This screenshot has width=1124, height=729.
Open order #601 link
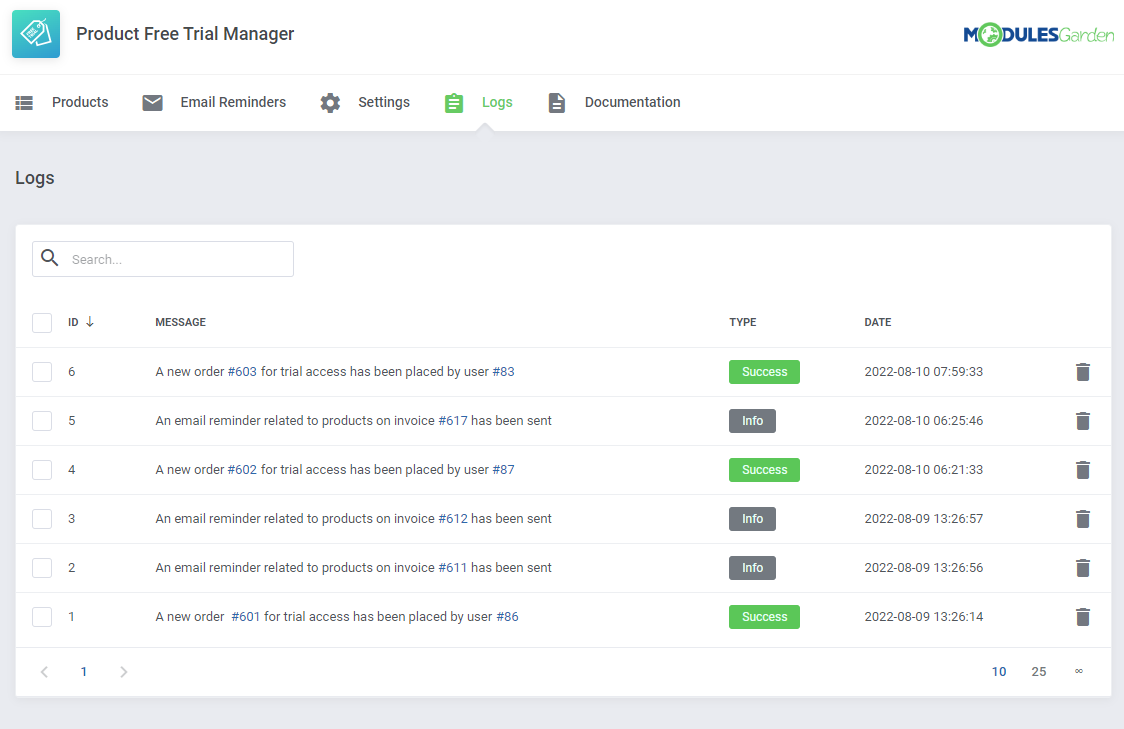point(246,616)
